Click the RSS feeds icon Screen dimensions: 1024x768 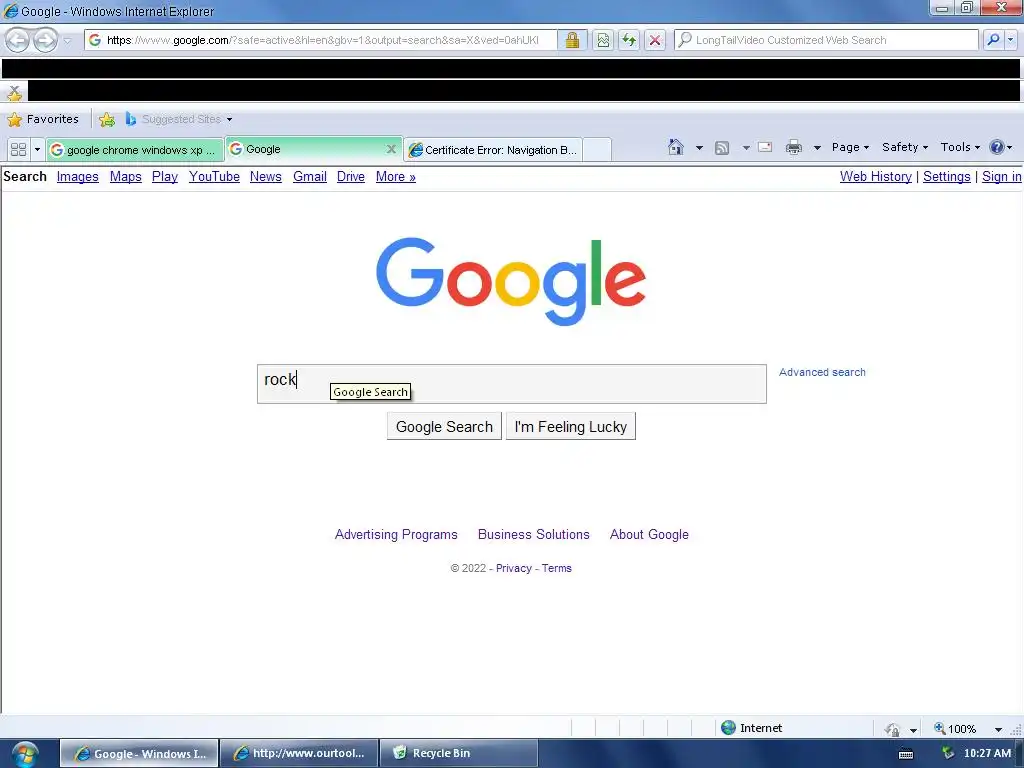[x=722, y=148]
